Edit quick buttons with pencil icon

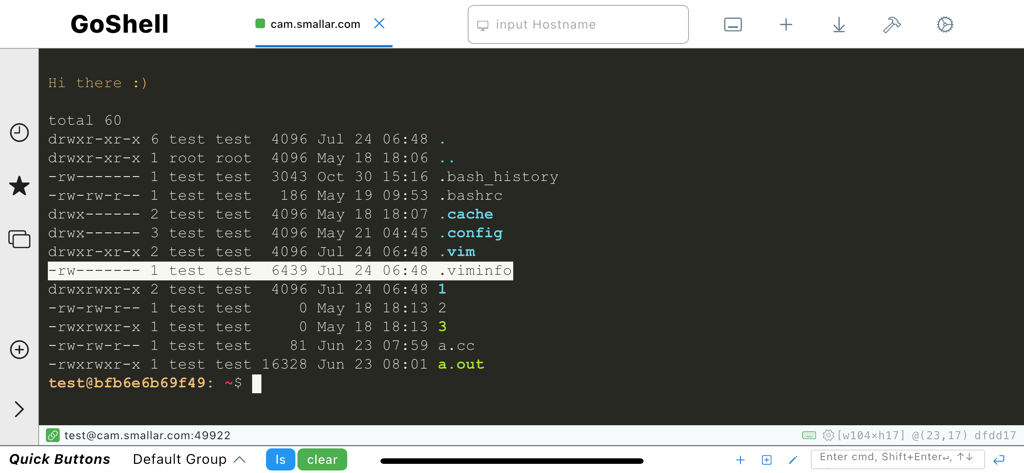click(x=793, y=460)
